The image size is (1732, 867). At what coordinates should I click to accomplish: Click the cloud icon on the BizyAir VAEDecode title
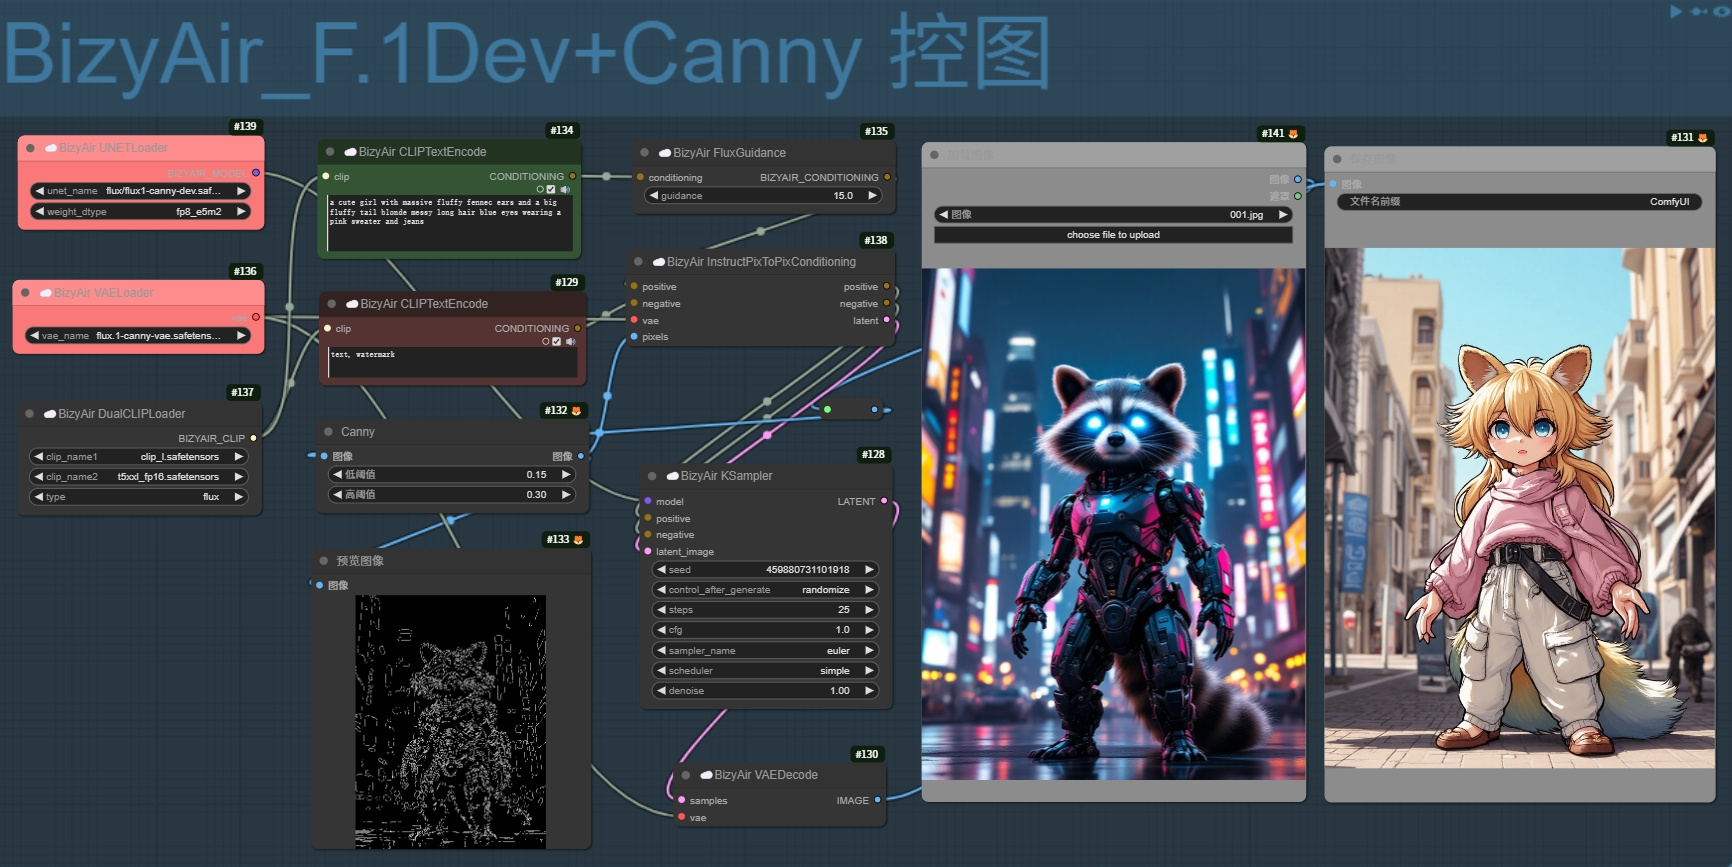pos(707,775)
